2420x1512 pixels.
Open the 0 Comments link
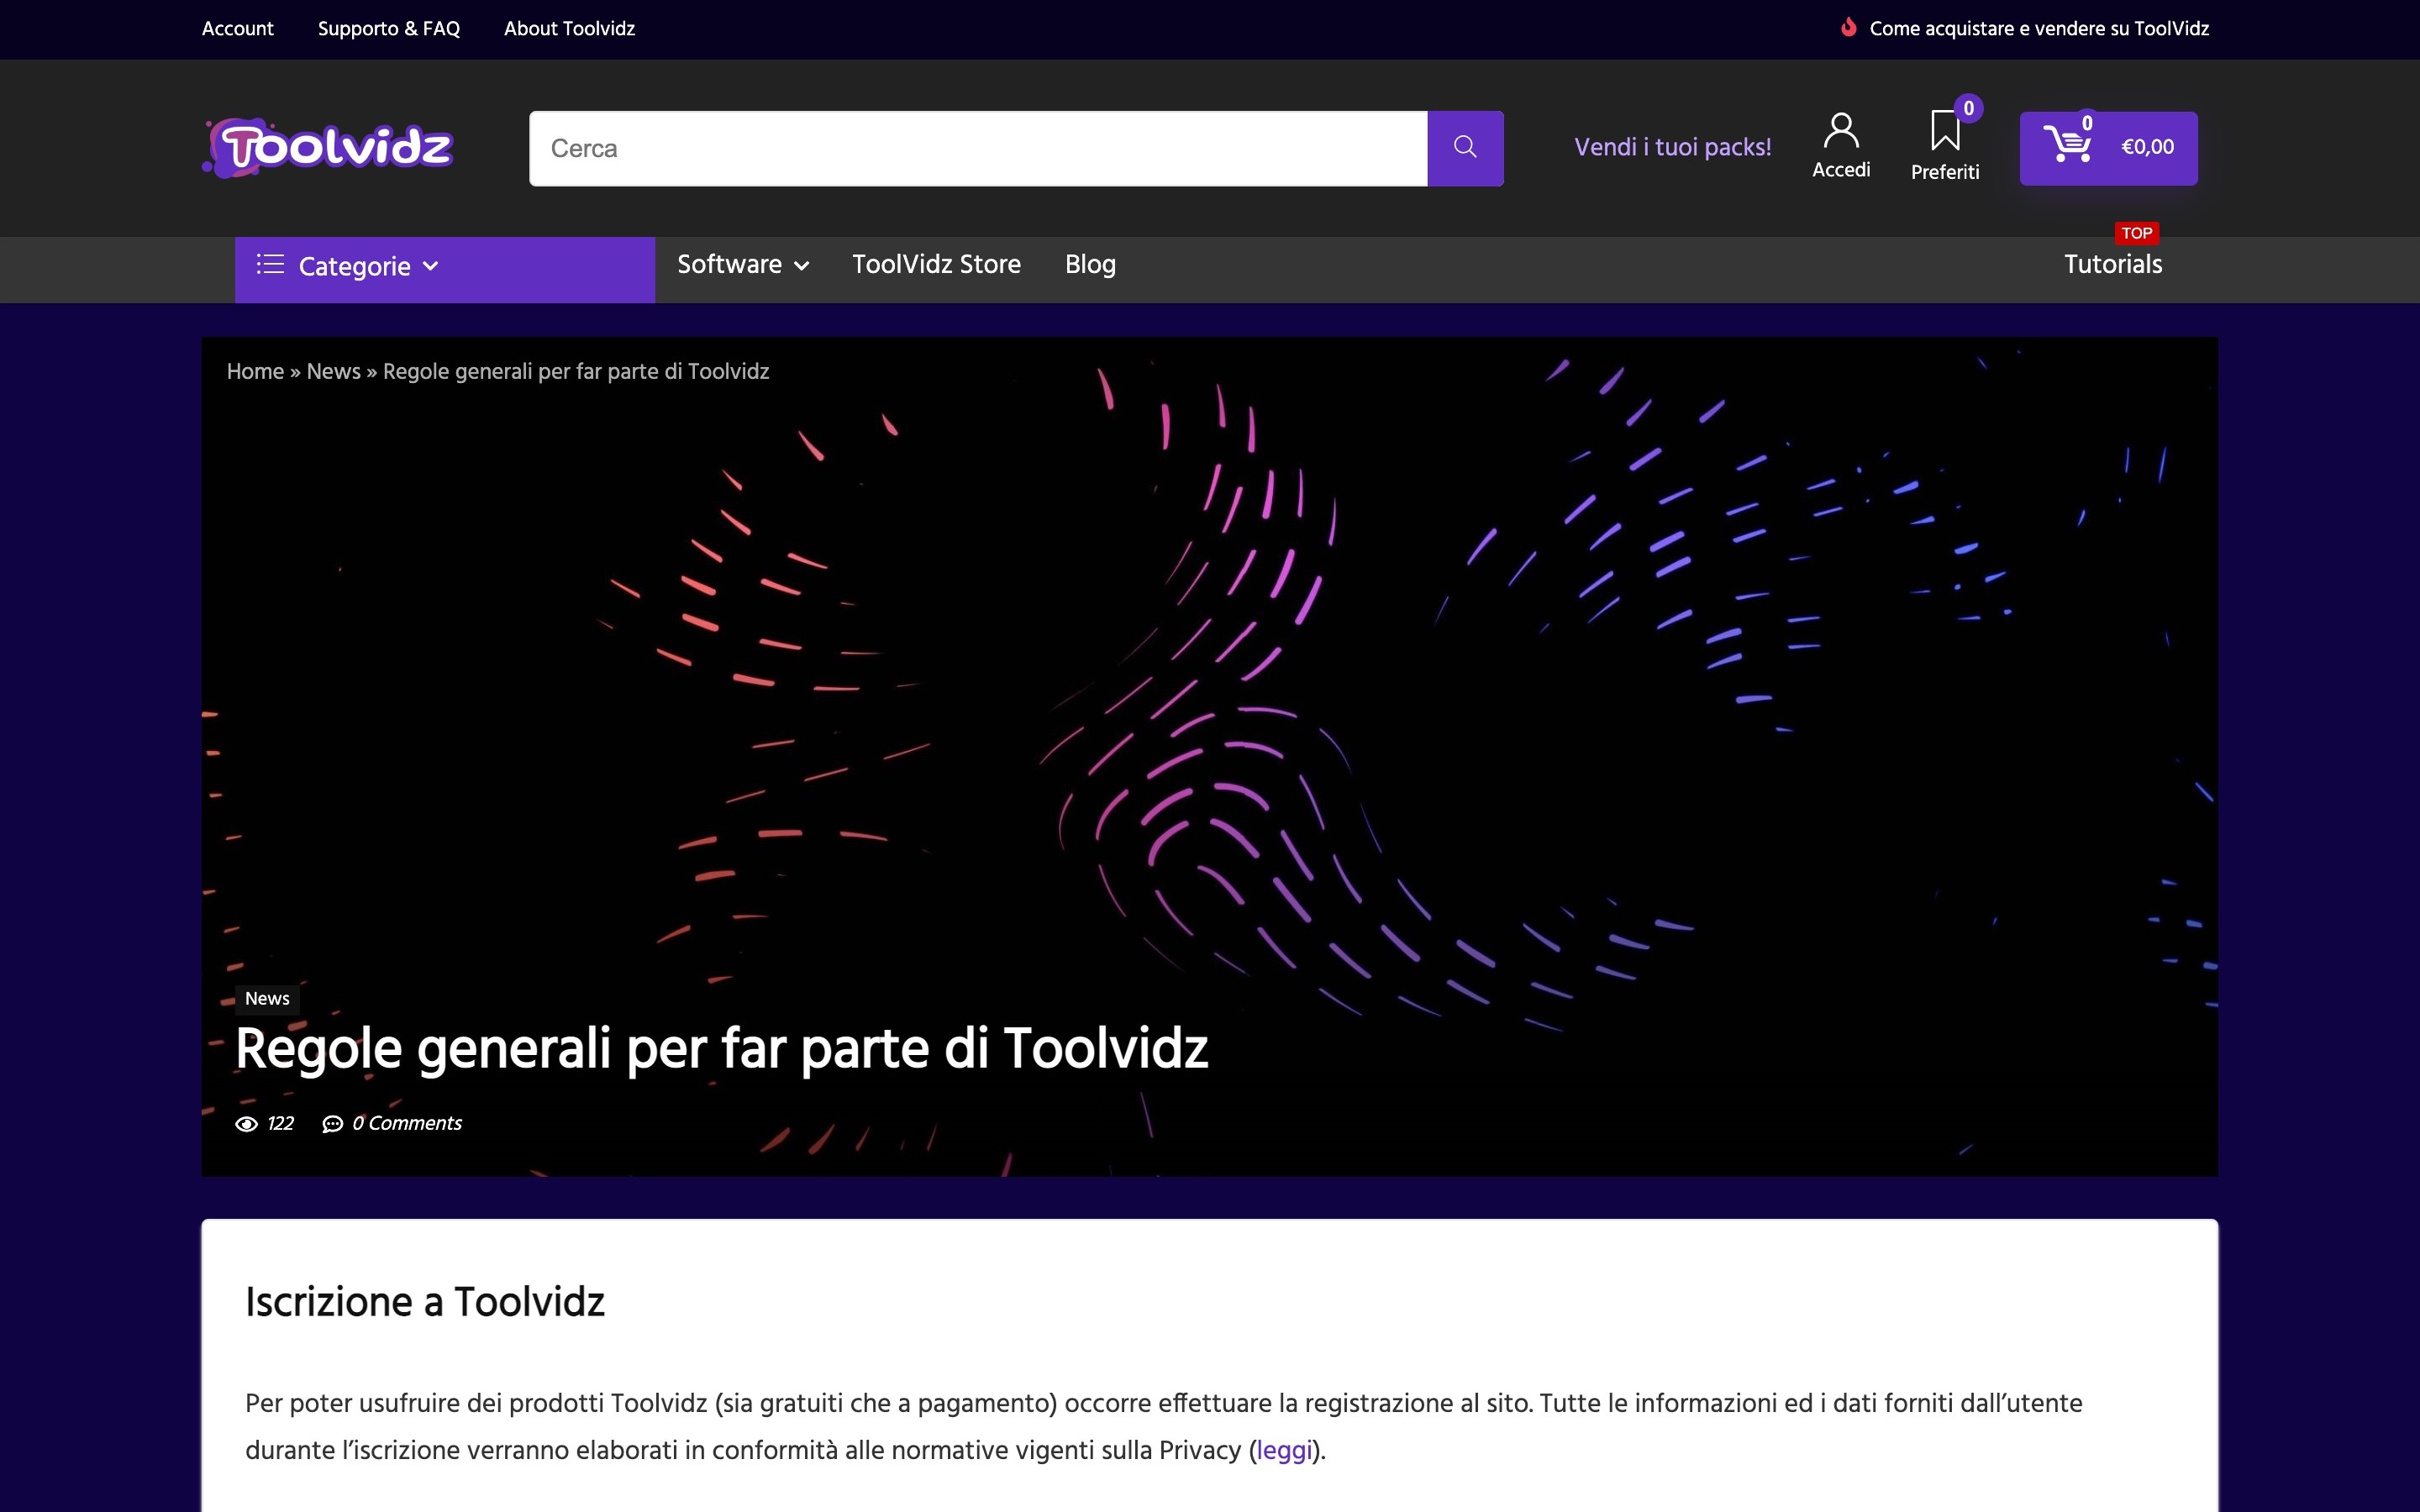coord(406,1123)
